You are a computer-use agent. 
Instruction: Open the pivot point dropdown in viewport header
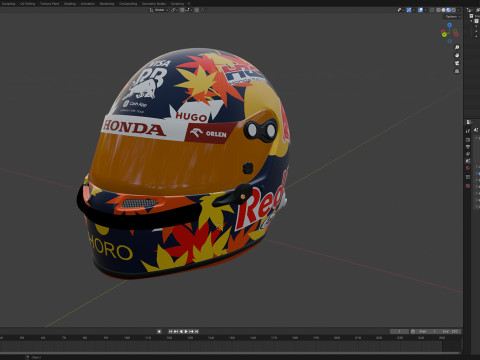[x=174, y=10]
